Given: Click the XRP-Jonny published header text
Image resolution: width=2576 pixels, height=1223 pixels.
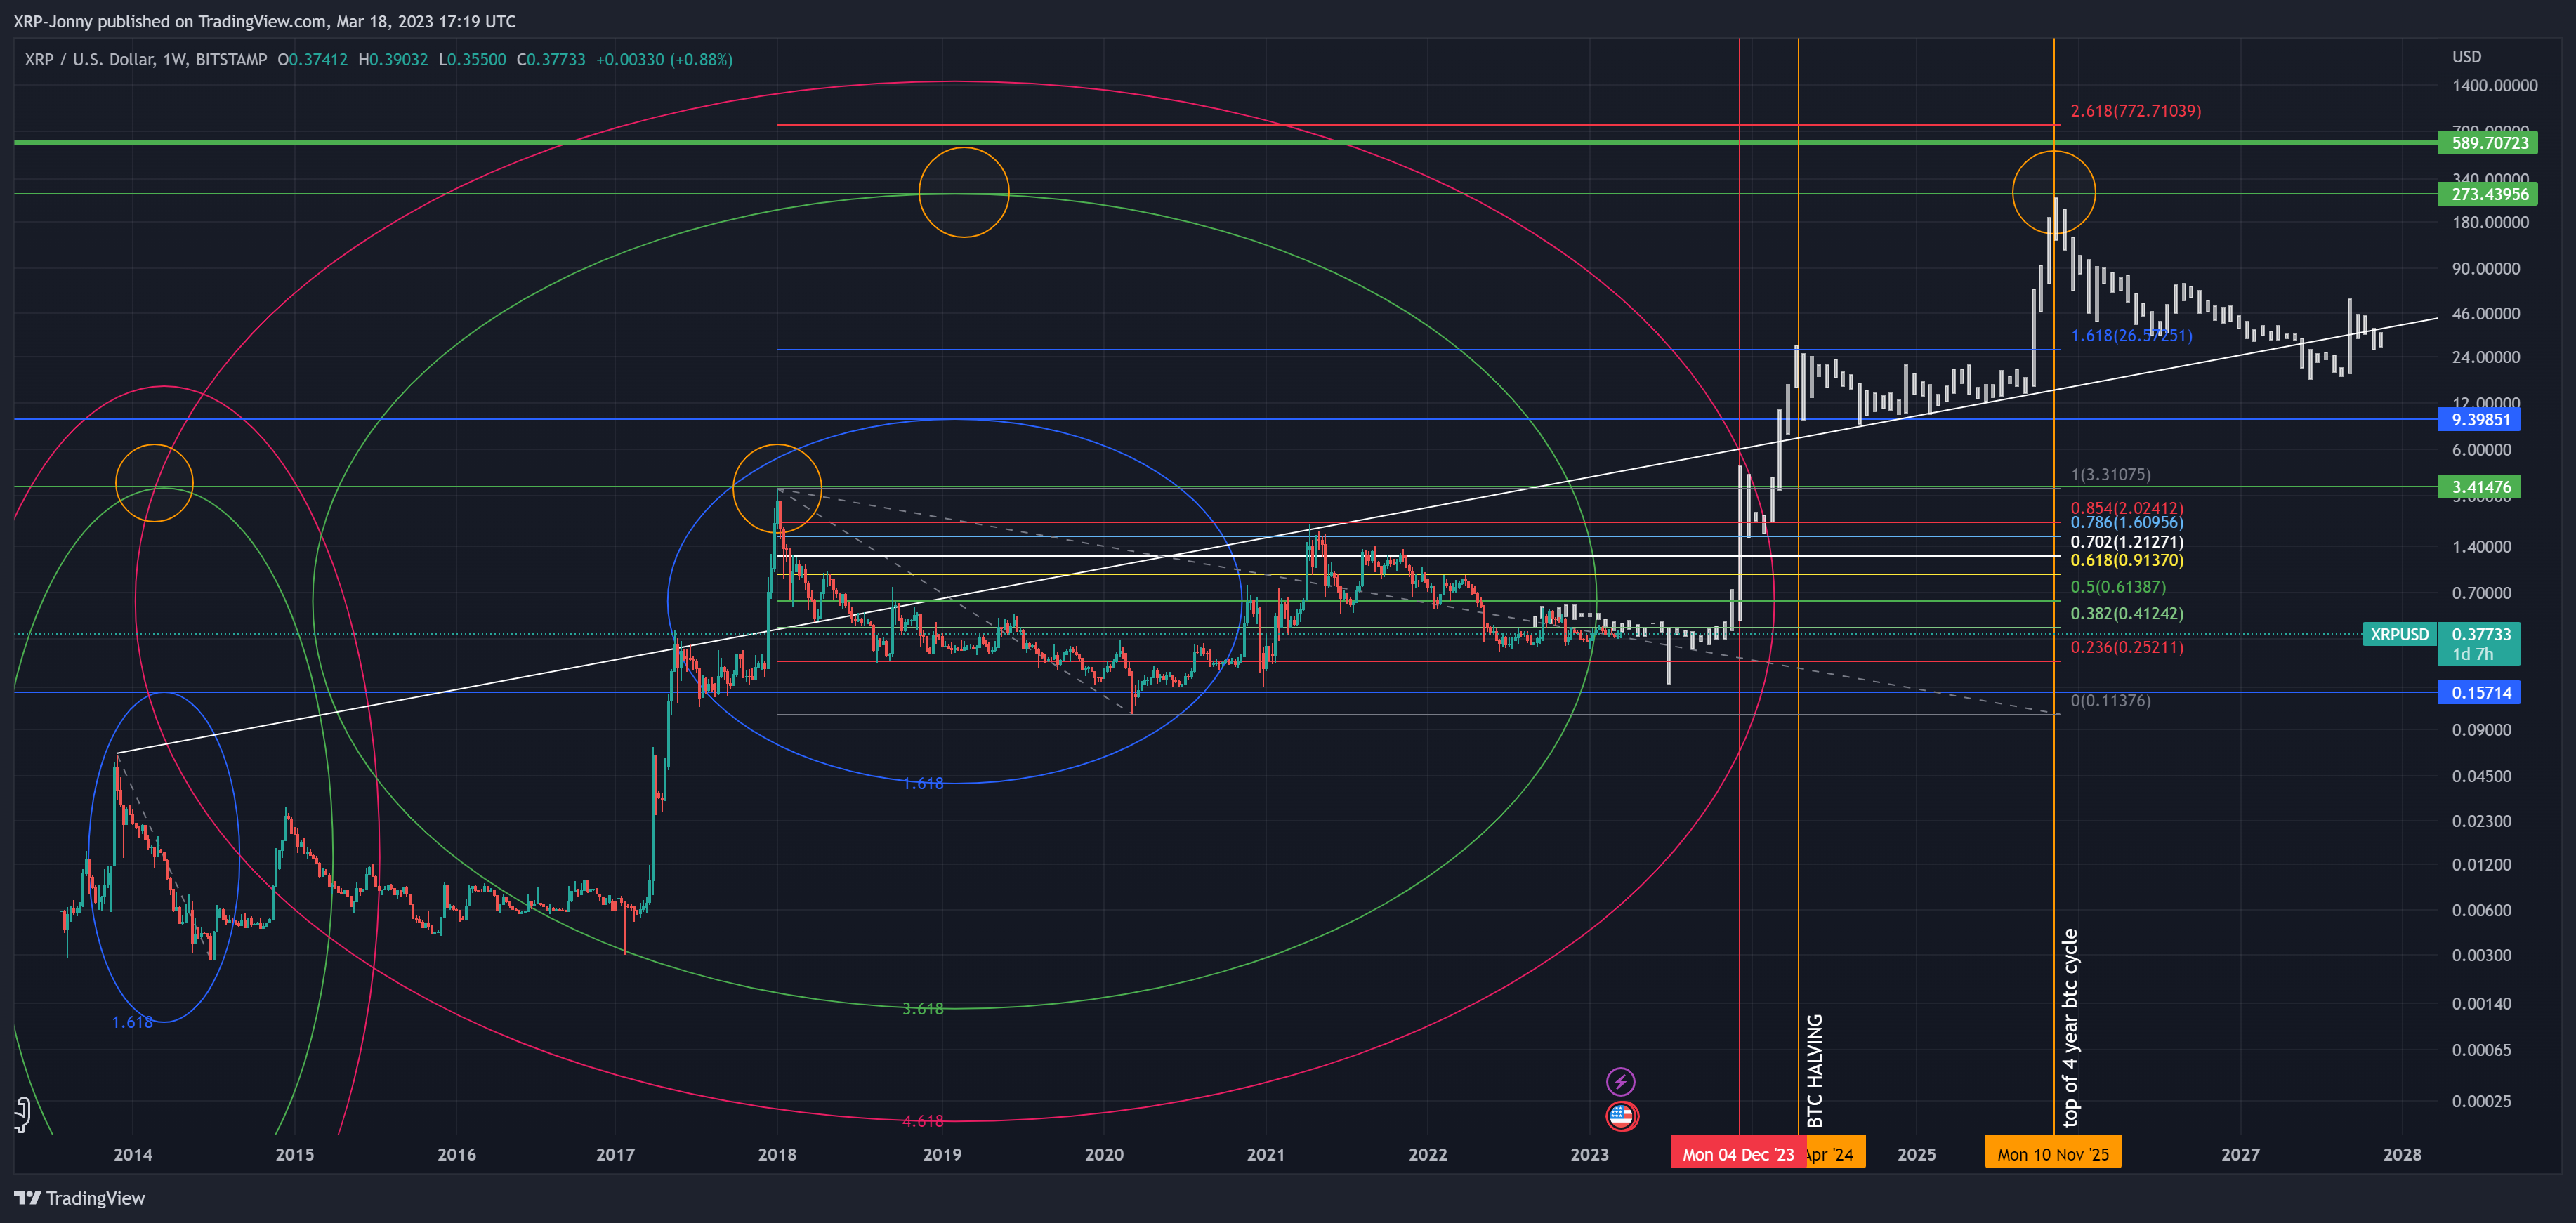Looking at the screenshot, I should [x=264, y=21].
